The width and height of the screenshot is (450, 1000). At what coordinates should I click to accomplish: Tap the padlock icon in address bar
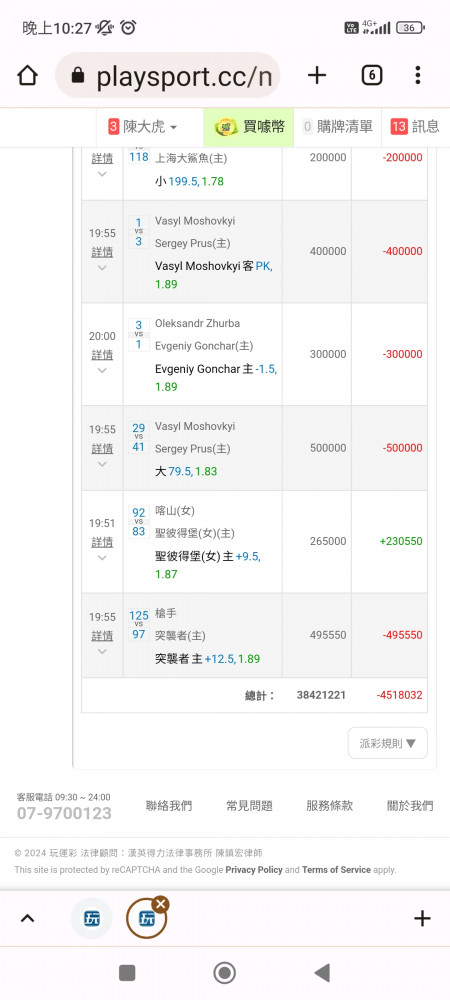pos(78,76)
